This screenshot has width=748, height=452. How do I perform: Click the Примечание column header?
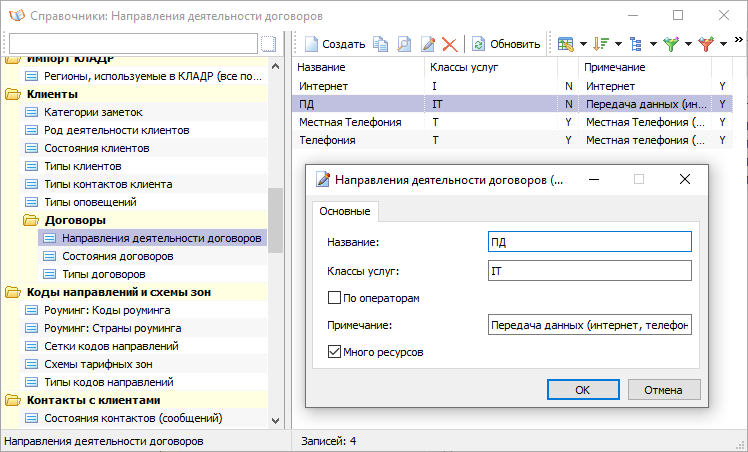[645, 67]
